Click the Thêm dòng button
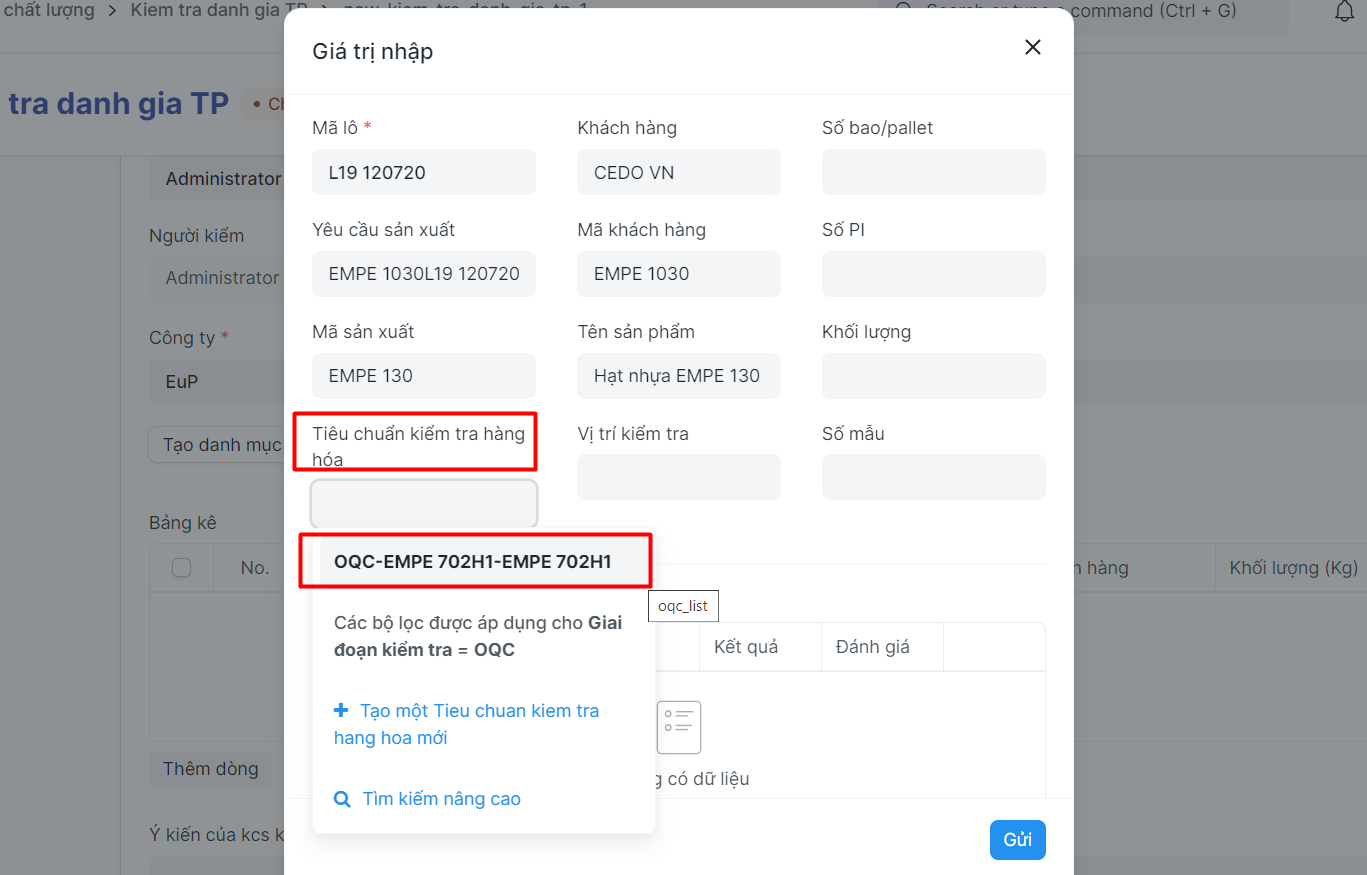This screenshot has width=1367, height=875. coord(210,768)
